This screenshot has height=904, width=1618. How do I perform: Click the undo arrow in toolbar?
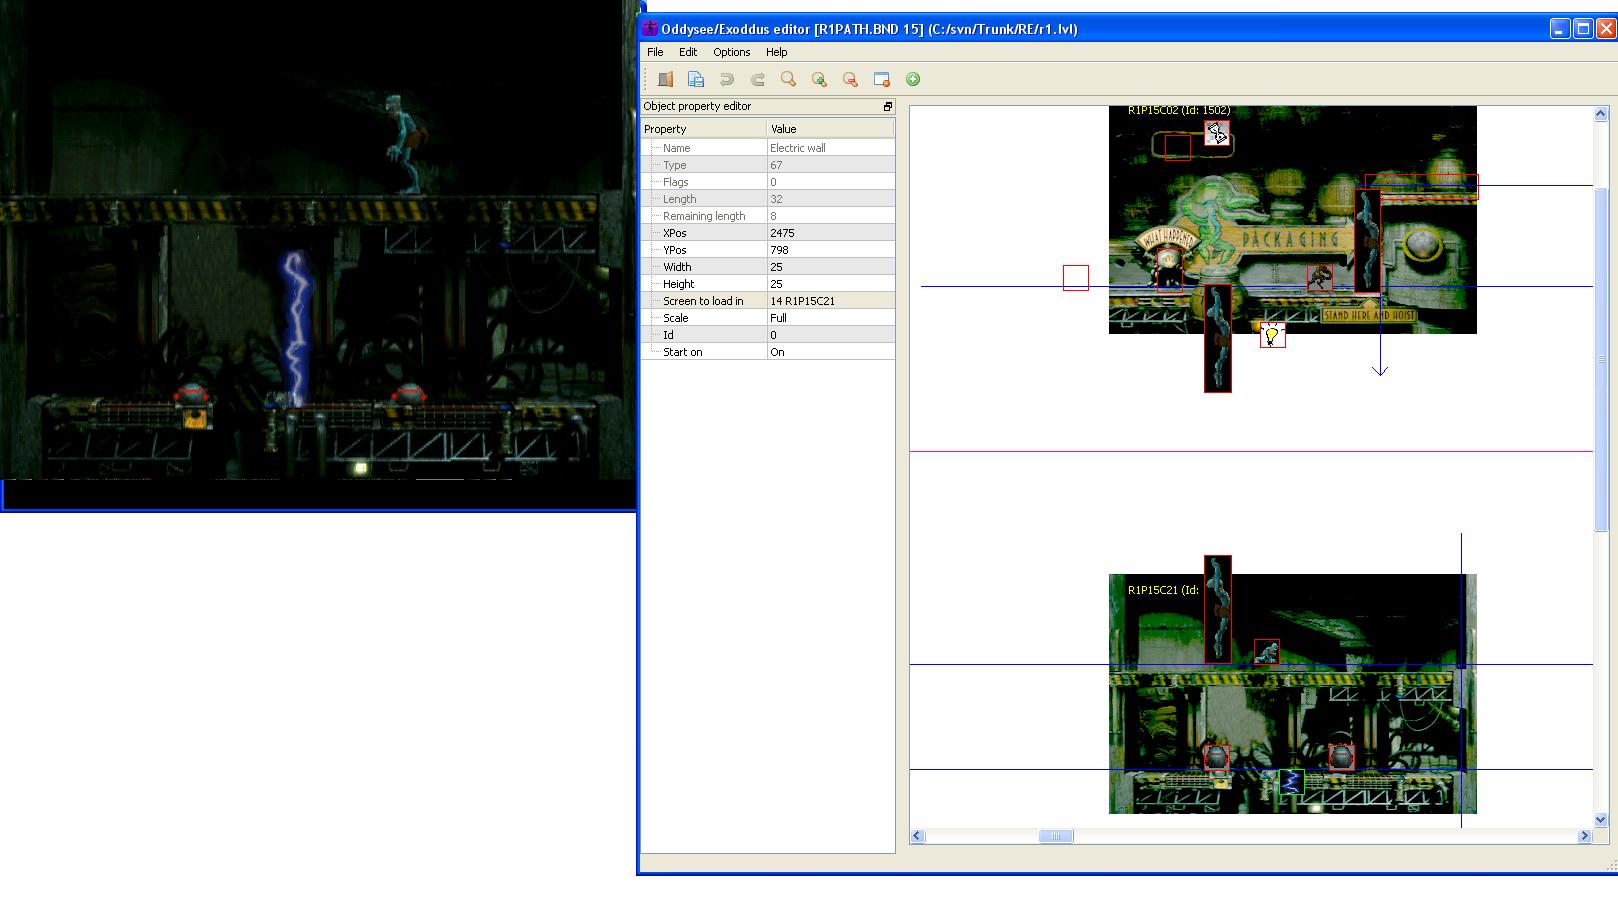[x=727, y=80]
